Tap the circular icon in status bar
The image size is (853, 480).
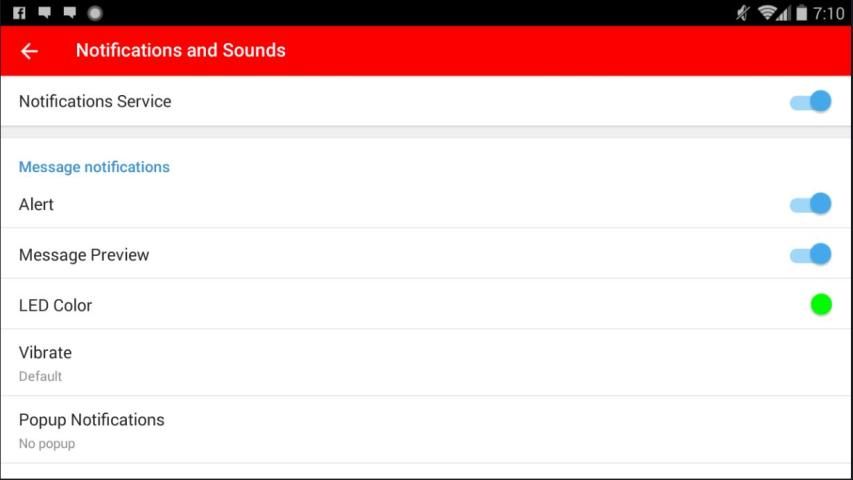tap(95, 13)
